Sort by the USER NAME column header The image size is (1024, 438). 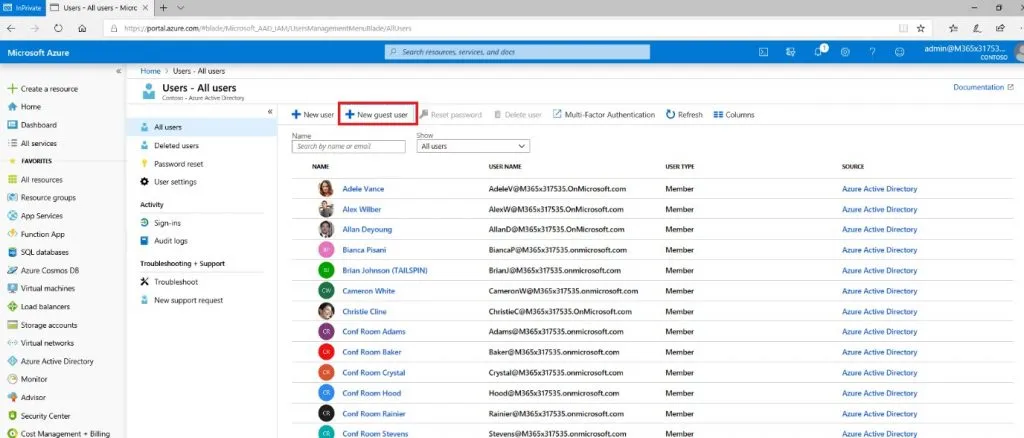point(505,167)
